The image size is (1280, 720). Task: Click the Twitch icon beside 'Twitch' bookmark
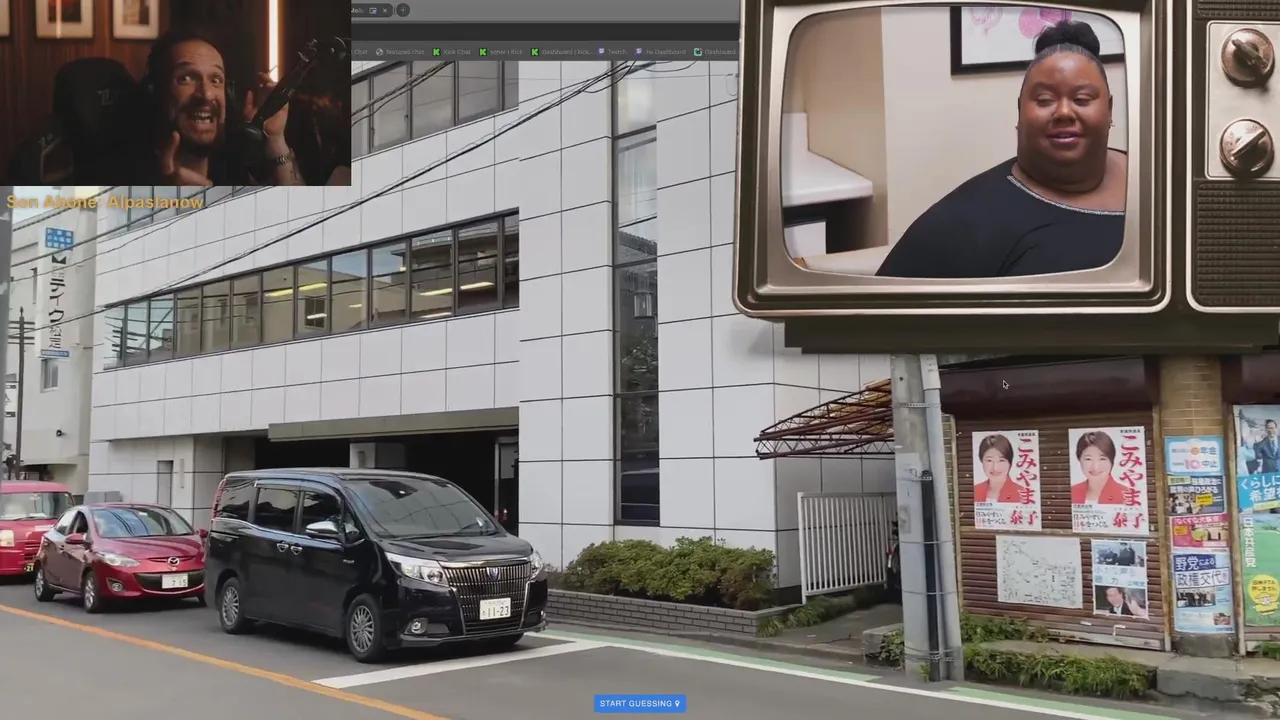click(601, 52)
